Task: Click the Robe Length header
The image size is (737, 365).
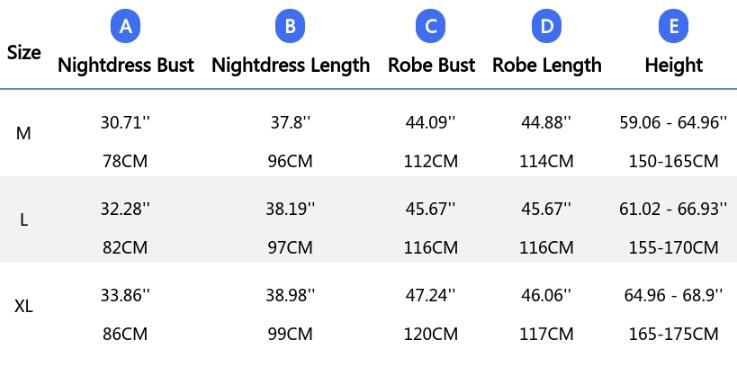Action: pos(547,65)
